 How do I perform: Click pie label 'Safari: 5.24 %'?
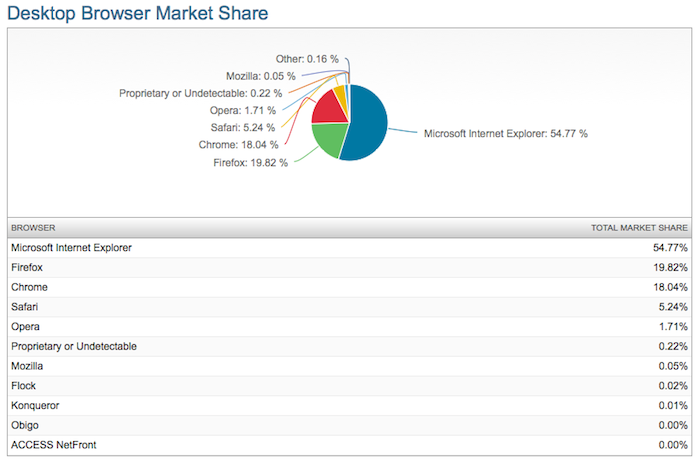243,128
